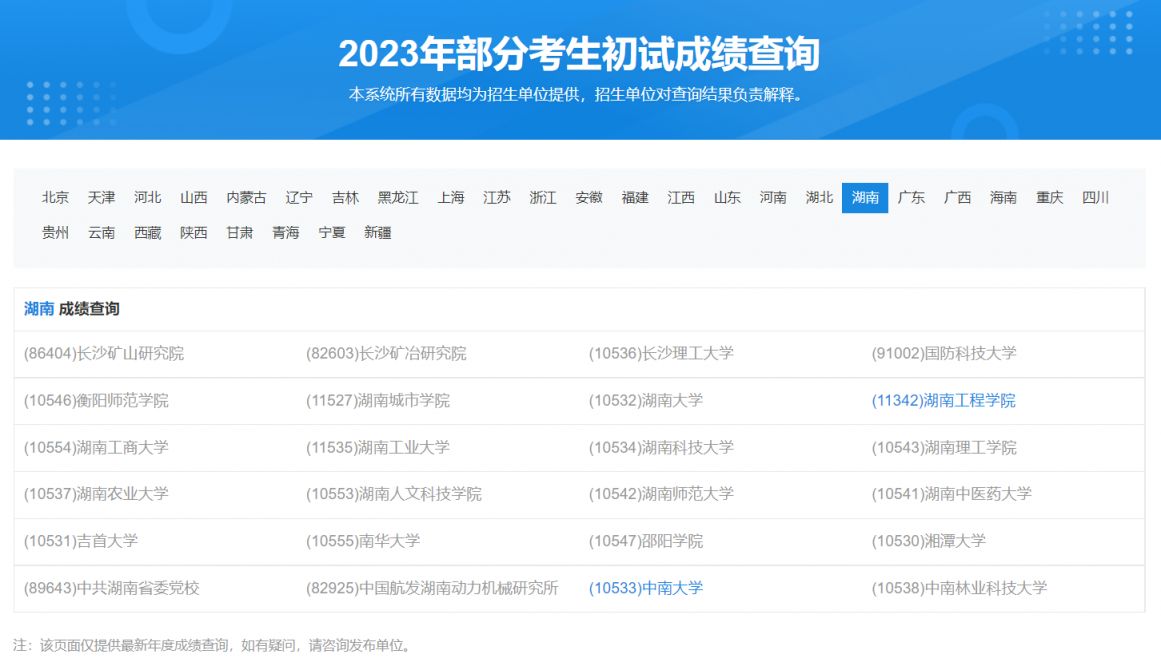Click the (10554)湖南工商大学 link
Screen dimensions: 1161x670
pyautogui.click(x=96, y=448)
